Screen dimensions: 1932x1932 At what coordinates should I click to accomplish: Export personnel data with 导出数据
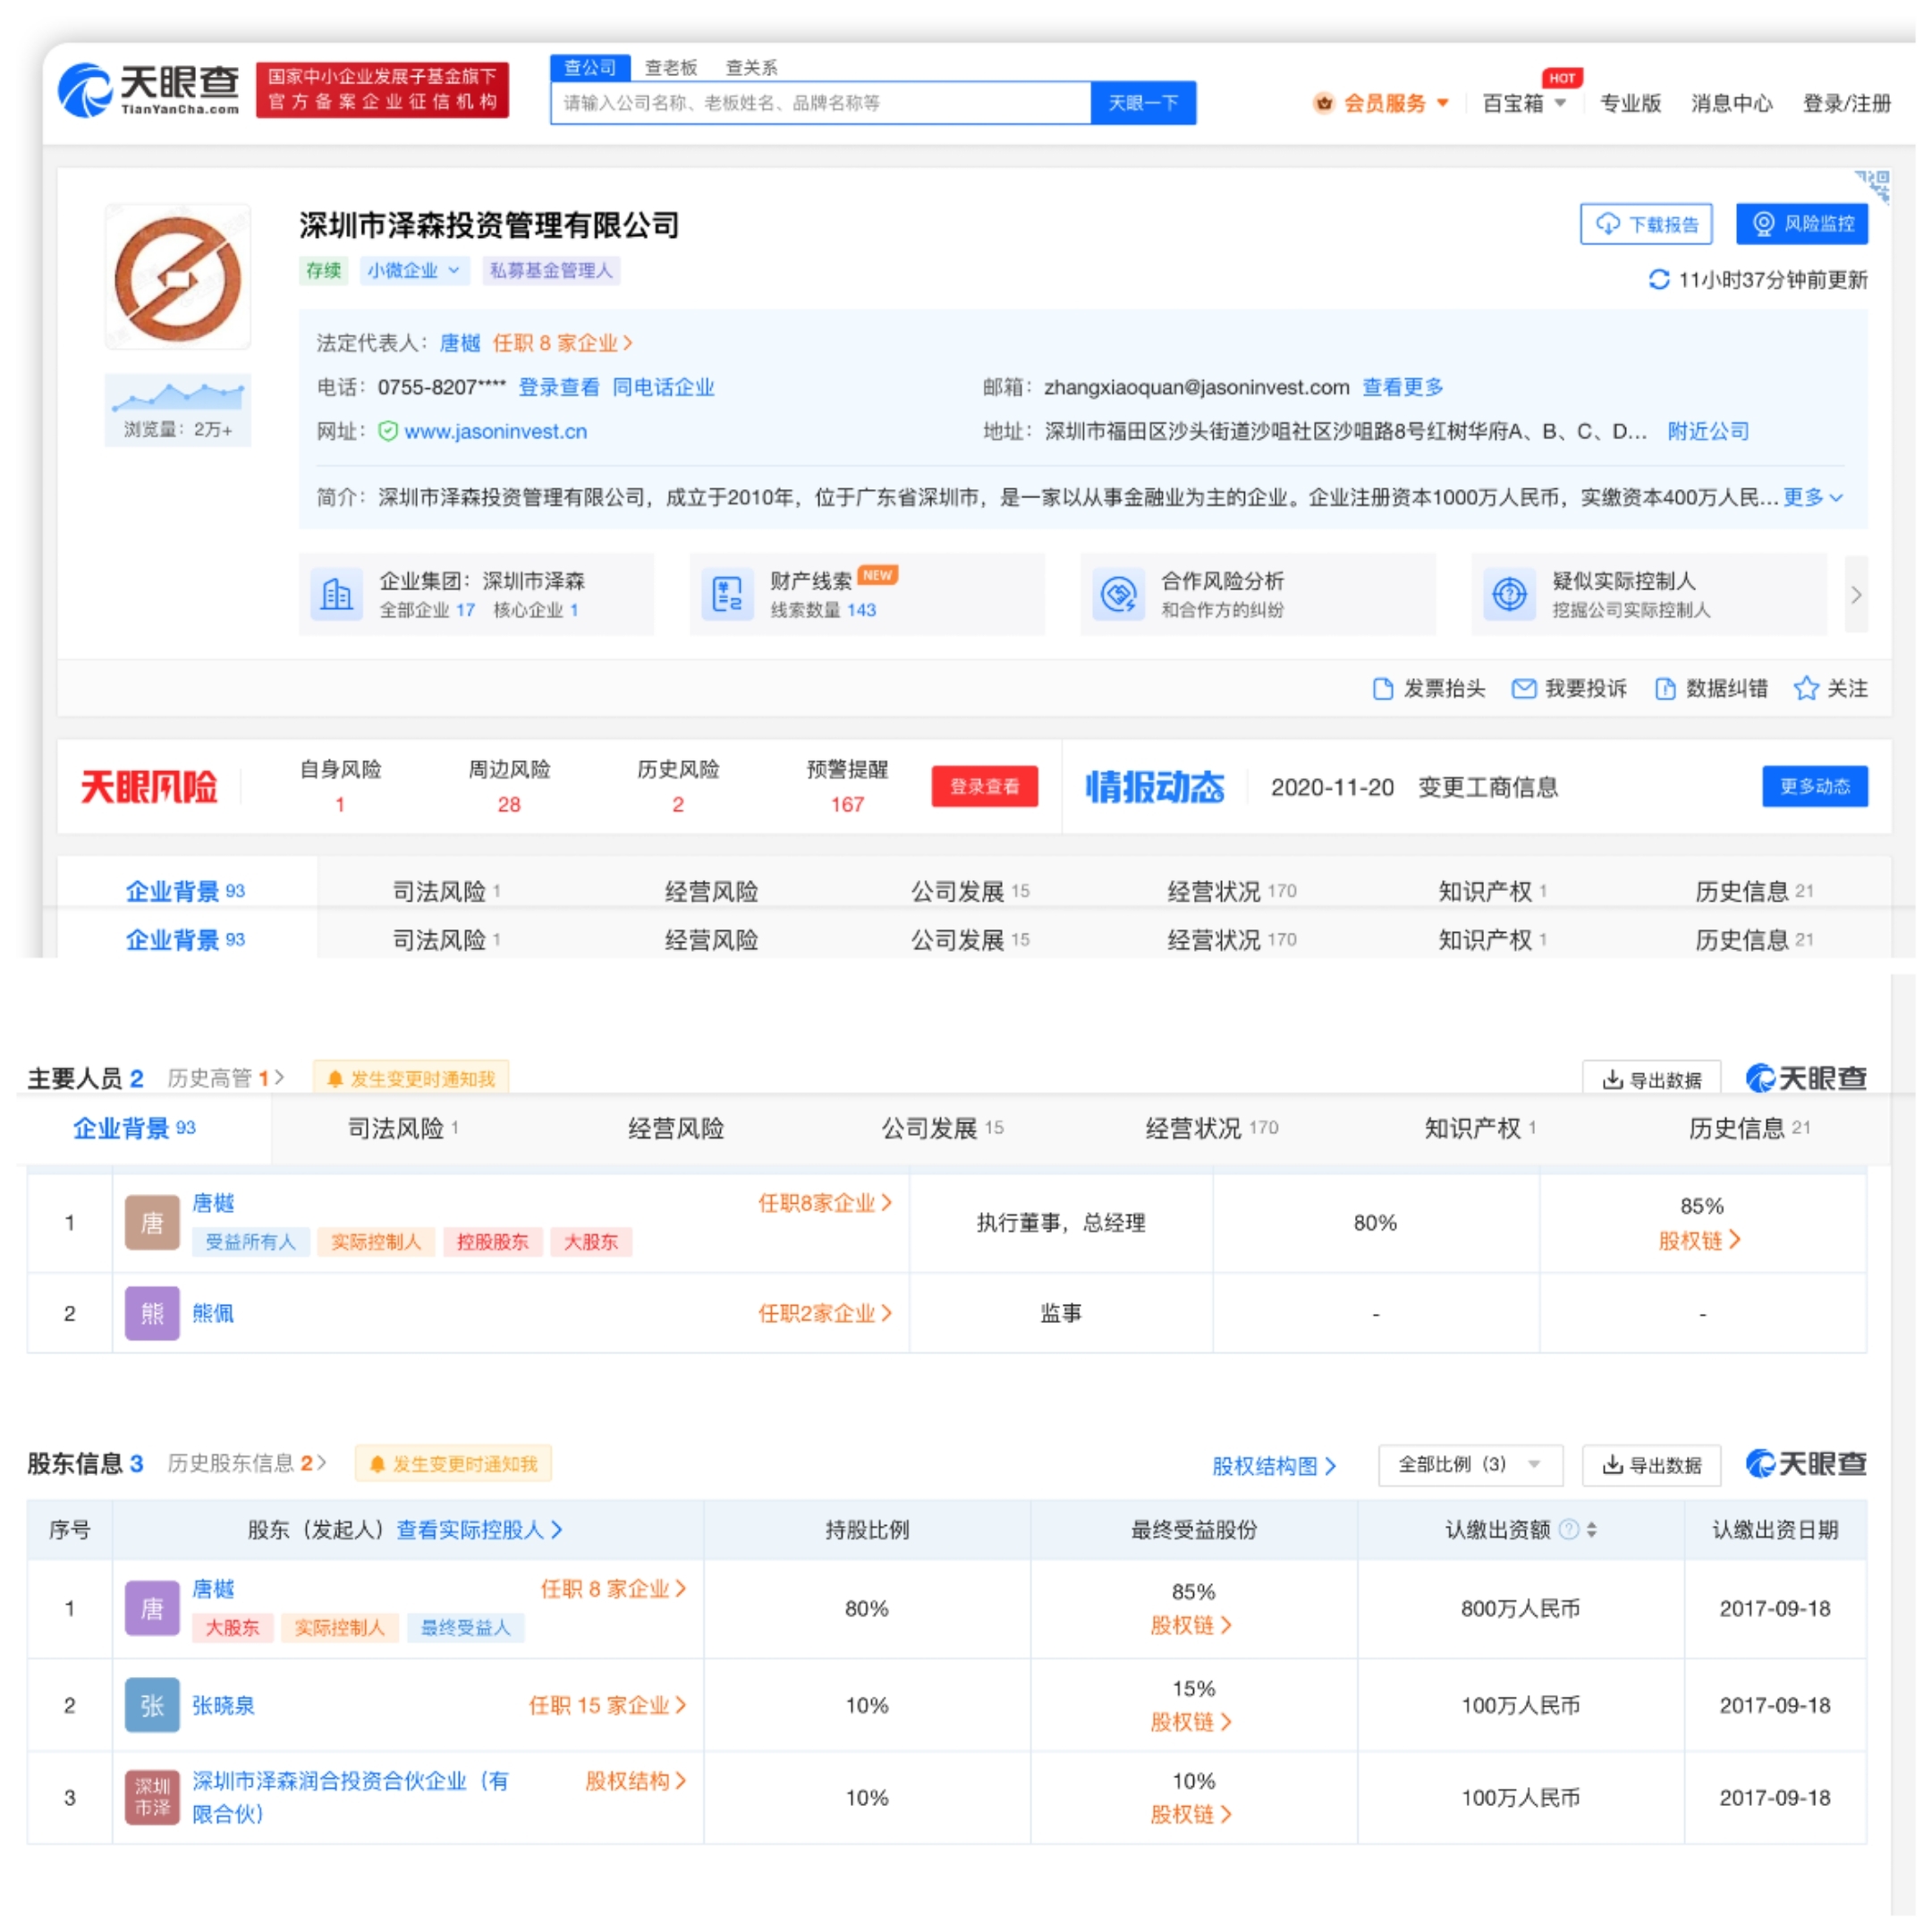[1651, 1080]
